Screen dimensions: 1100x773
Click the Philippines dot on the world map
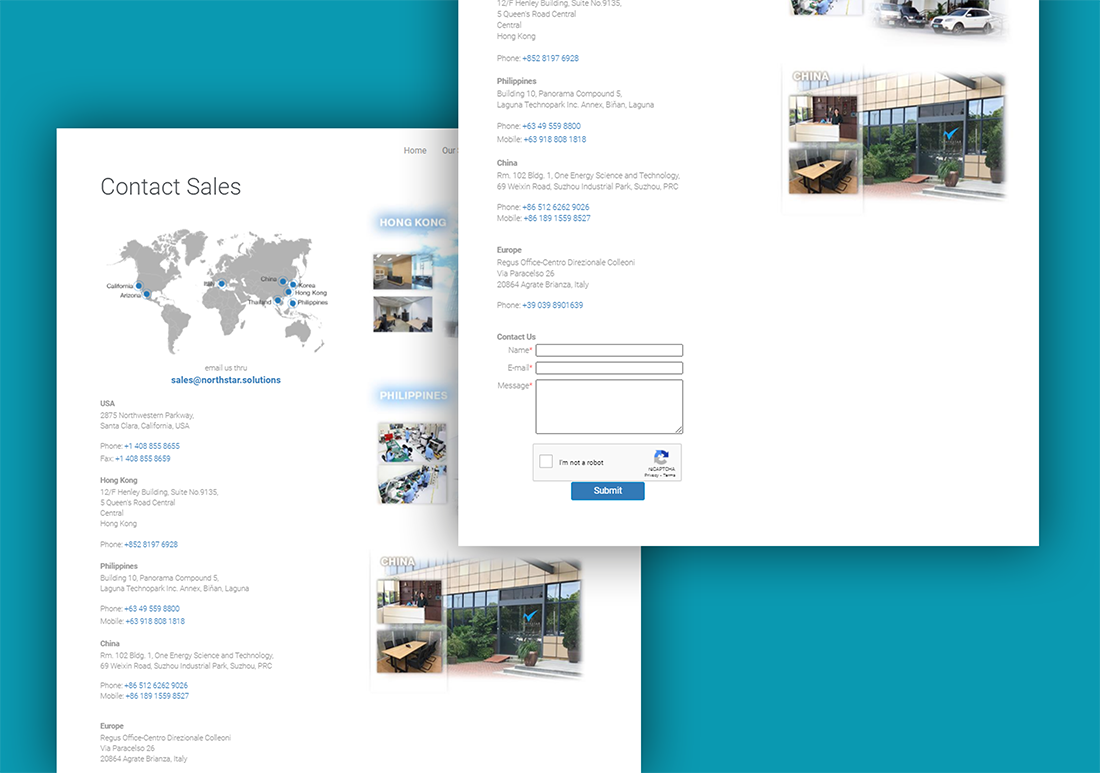pos(293,303)
